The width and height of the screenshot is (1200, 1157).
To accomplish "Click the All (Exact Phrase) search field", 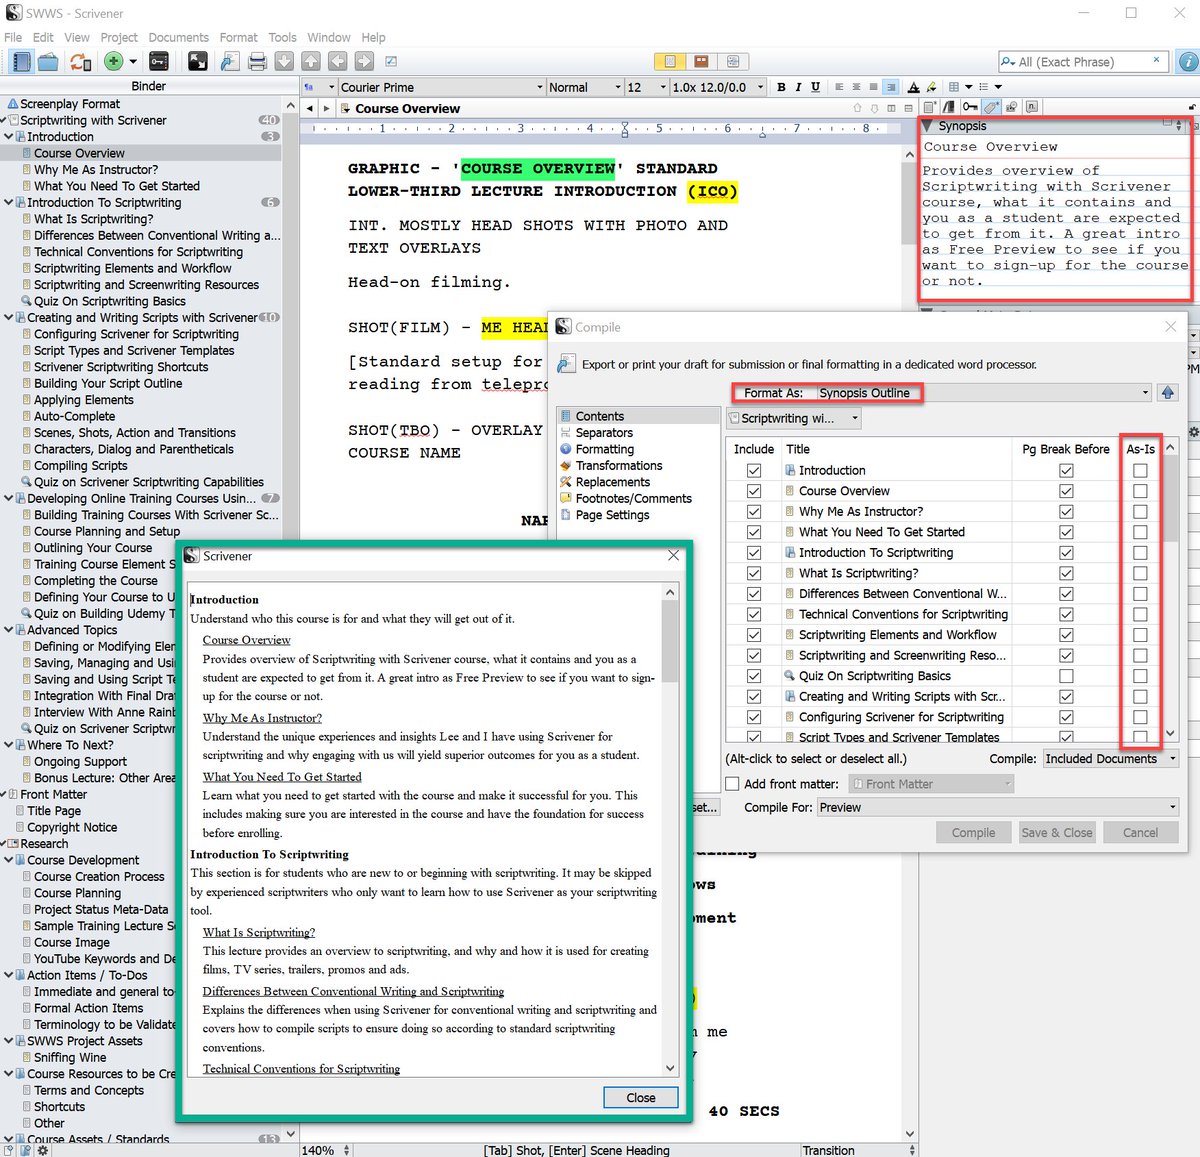I will (1084, 62).
